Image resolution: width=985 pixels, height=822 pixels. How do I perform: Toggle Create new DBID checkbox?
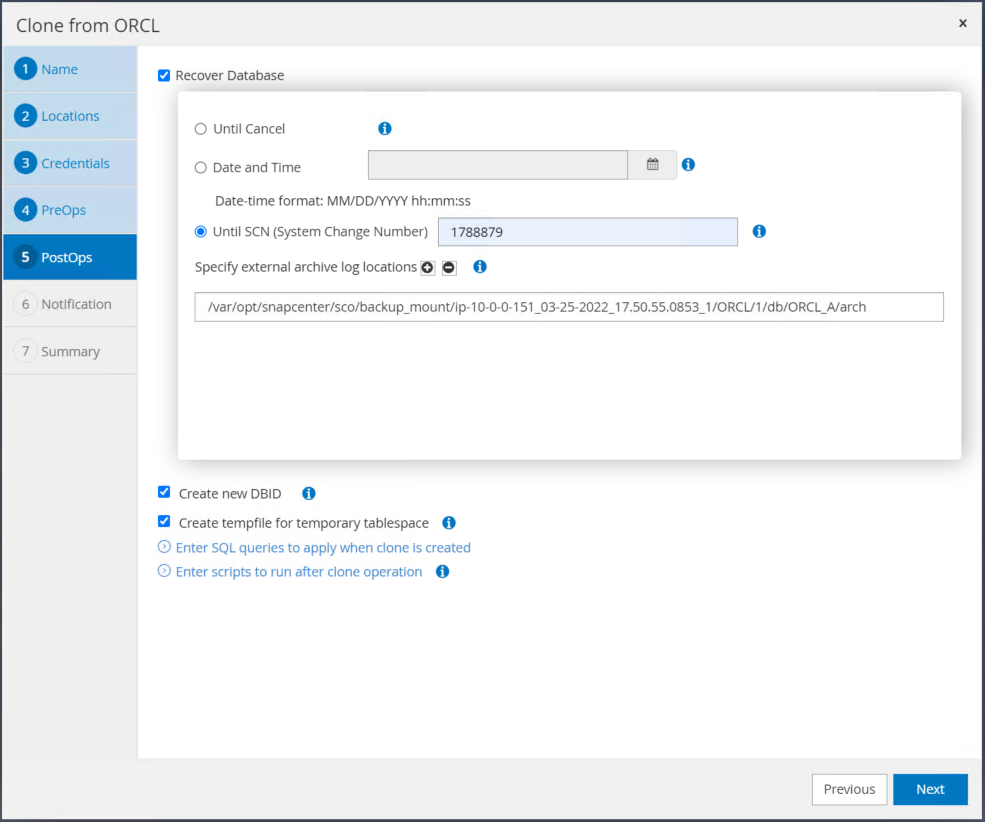pyautogui.click(x=164, y=492)
